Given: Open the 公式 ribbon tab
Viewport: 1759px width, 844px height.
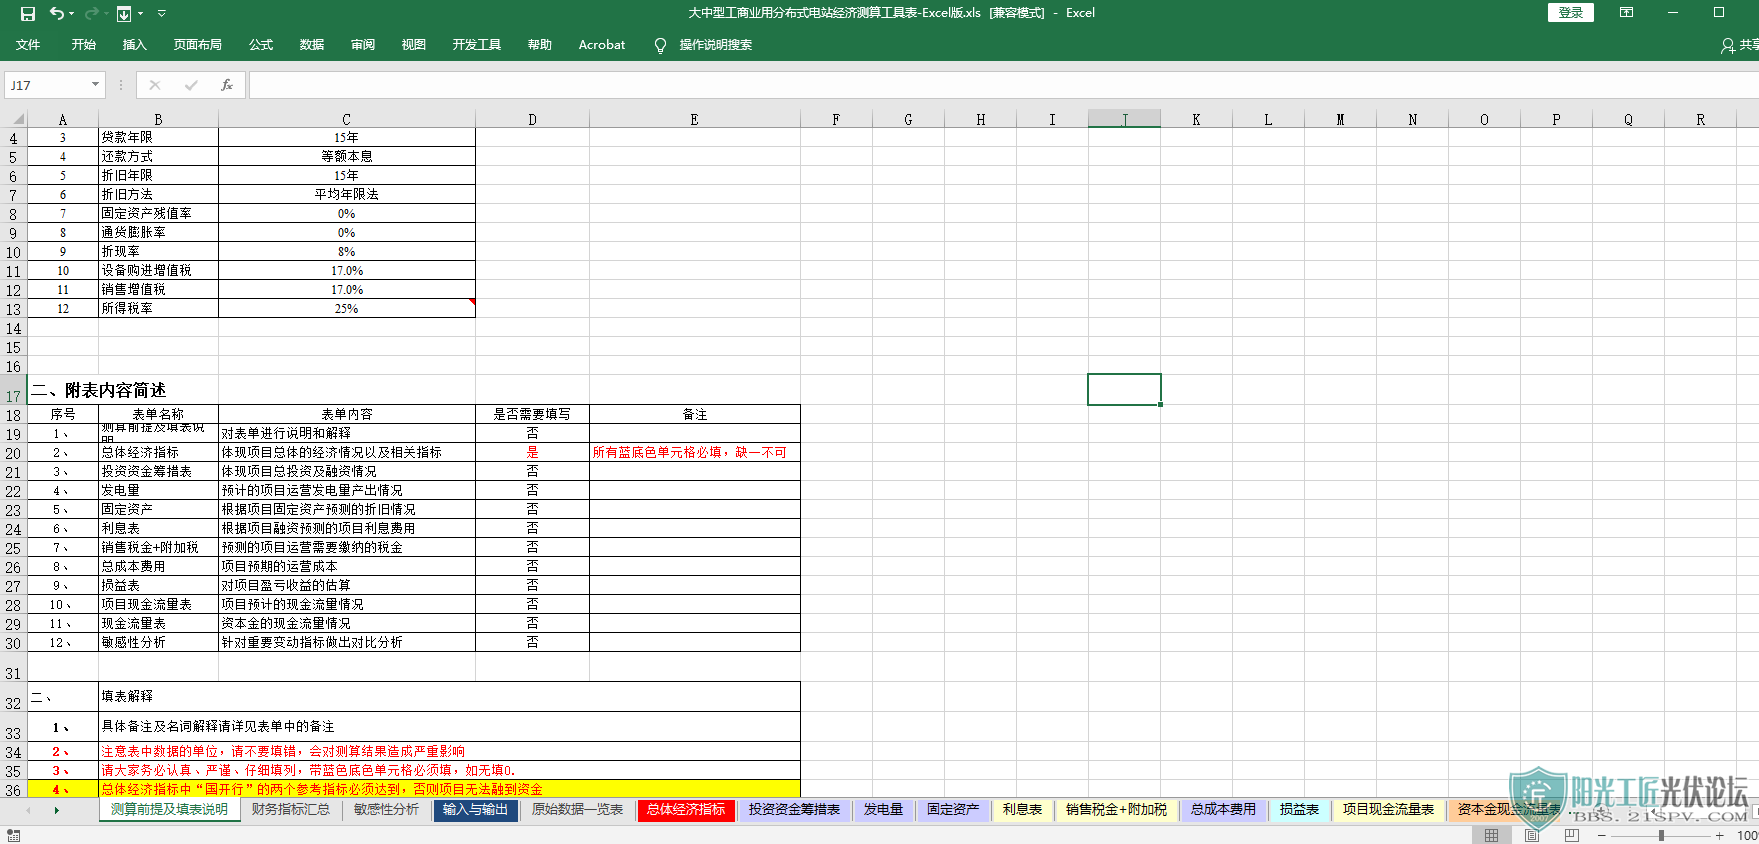Looking at the screenshot, I should point(261,45).
